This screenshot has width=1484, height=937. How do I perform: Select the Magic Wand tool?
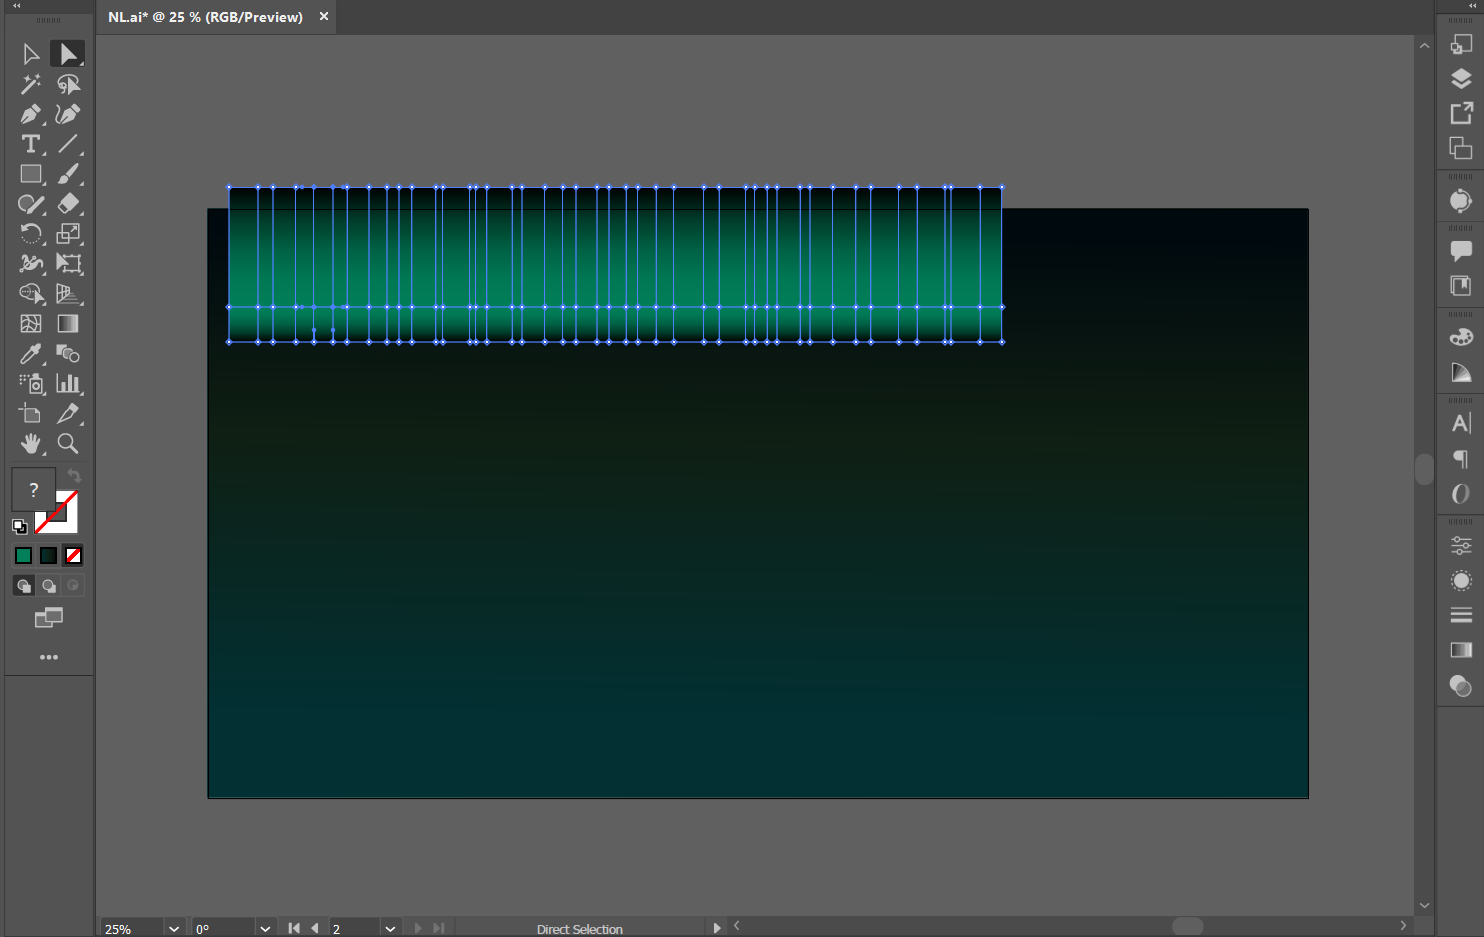(x=31, y=84)
